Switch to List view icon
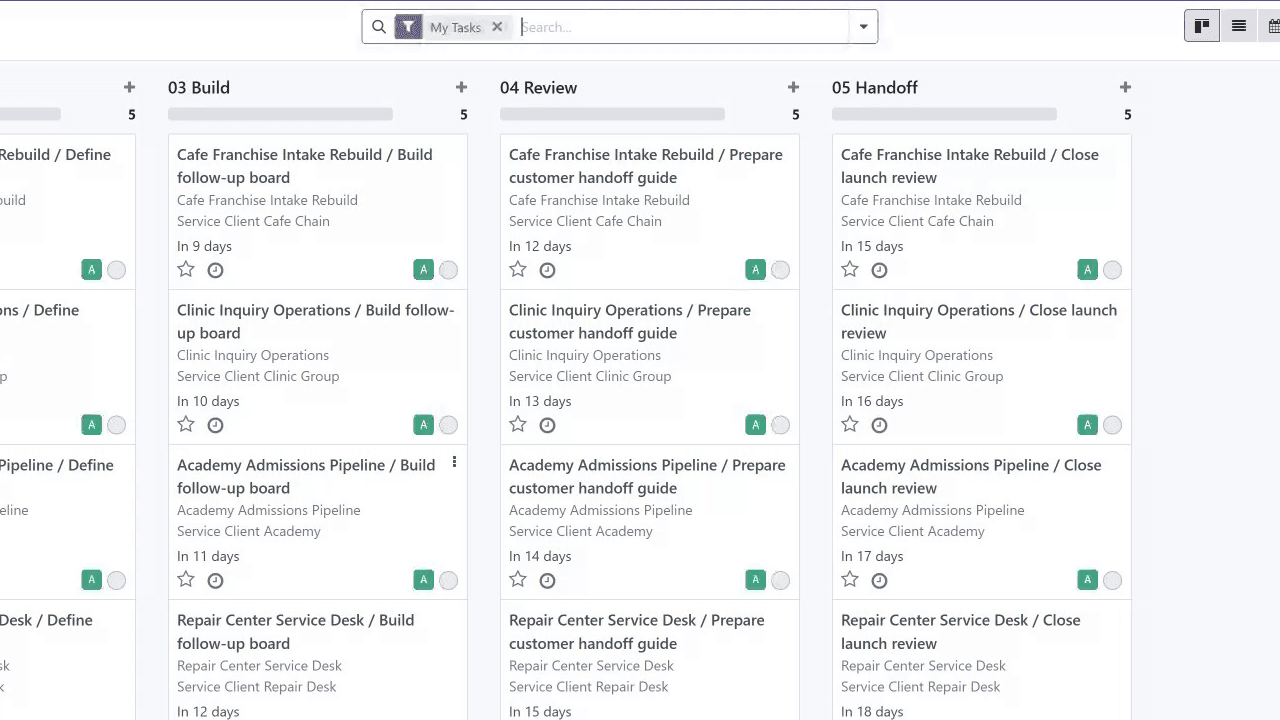1280x720 pixels. pos(1238,27)
